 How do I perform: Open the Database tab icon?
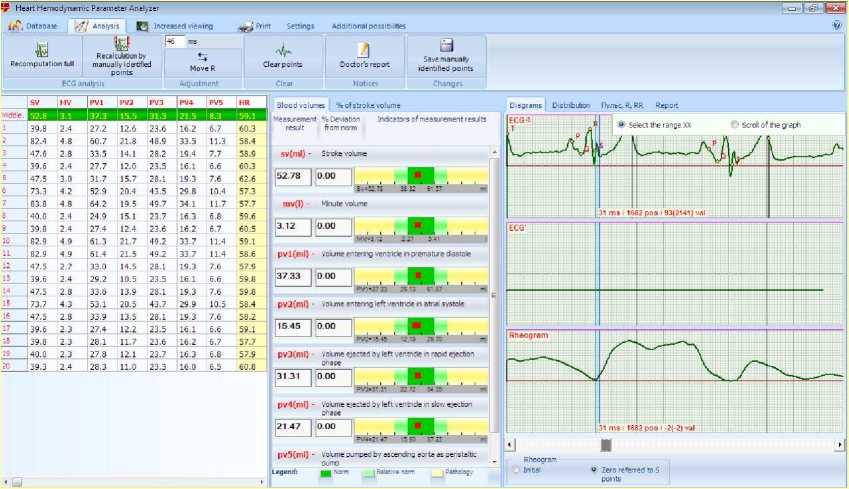pos(16,25)
